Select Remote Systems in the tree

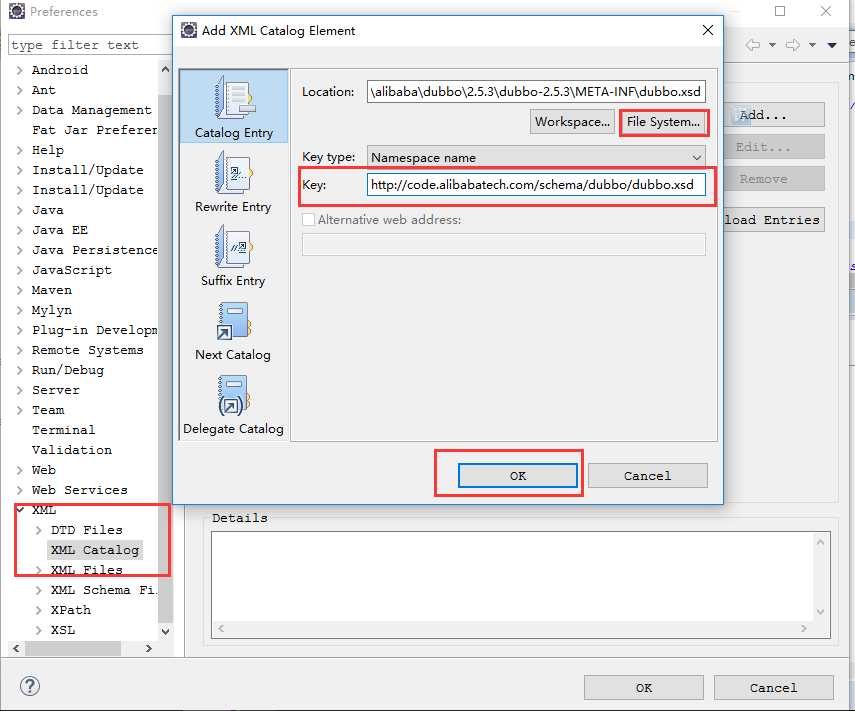[x=88, y=350]
